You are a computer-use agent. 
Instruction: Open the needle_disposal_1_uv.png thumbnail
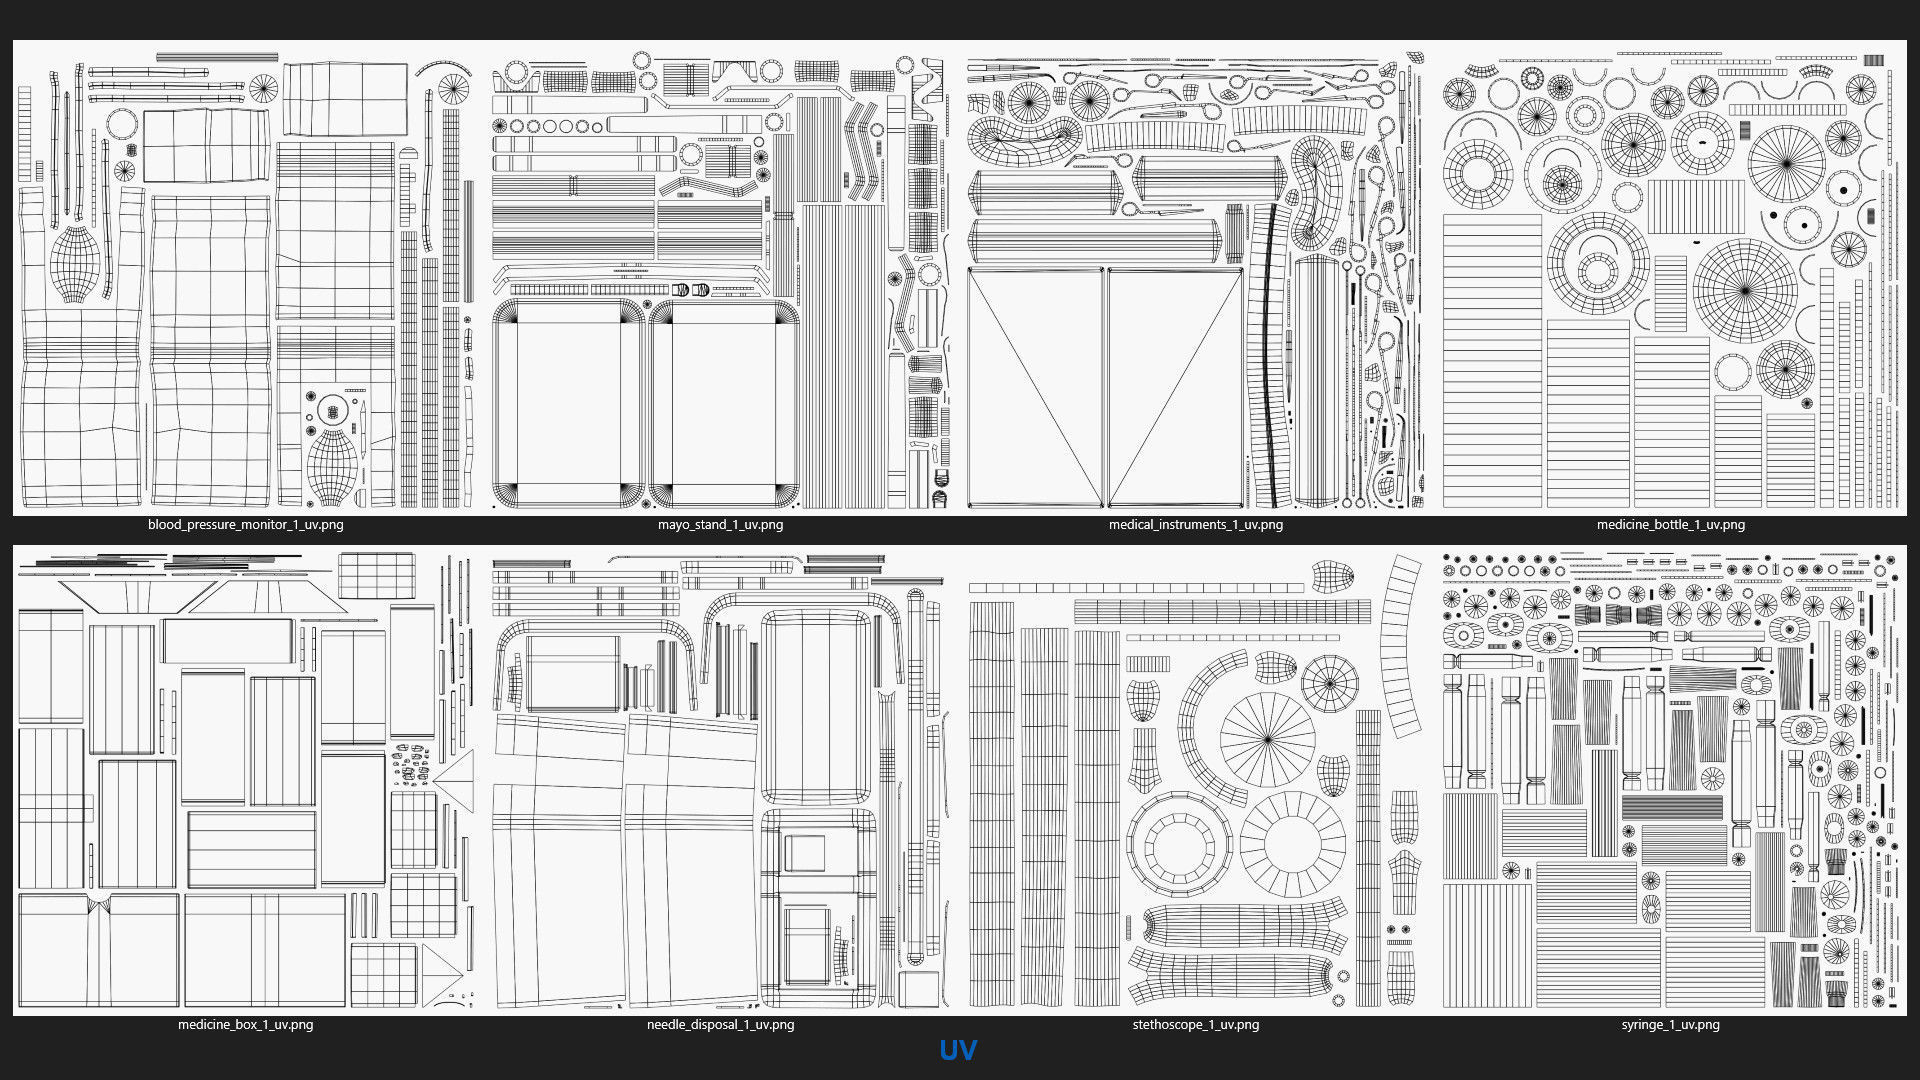[x=720, y=780]
